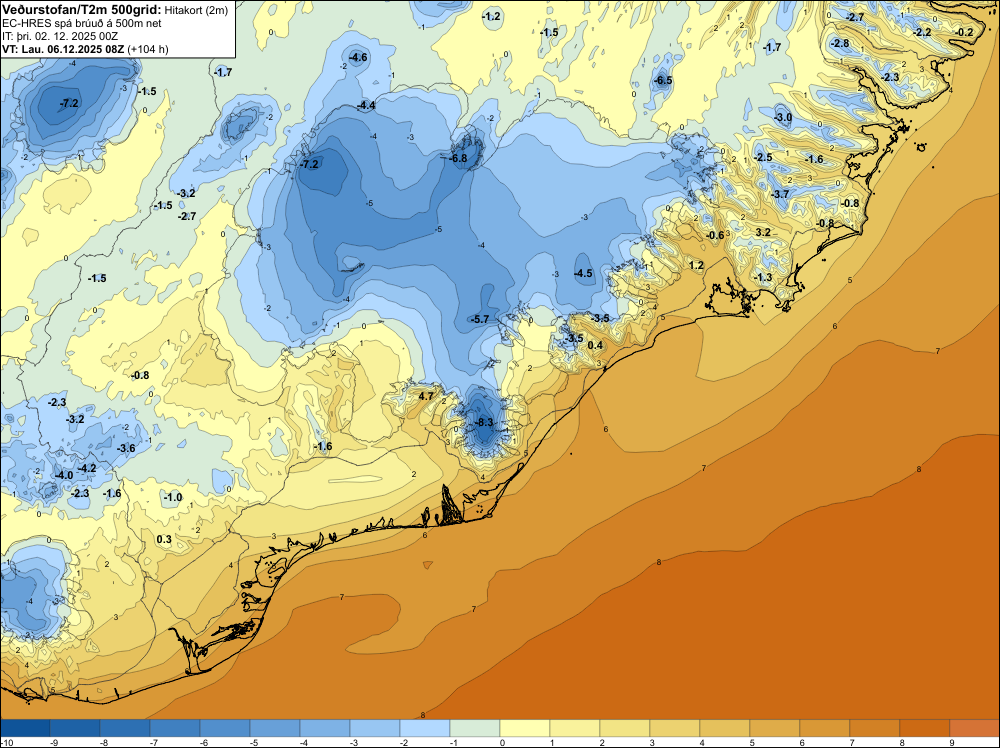Pick the pale yellow 0 to 1 swatch in the scale
This screenshot has width=1000, height=748.
coord(525,728)
